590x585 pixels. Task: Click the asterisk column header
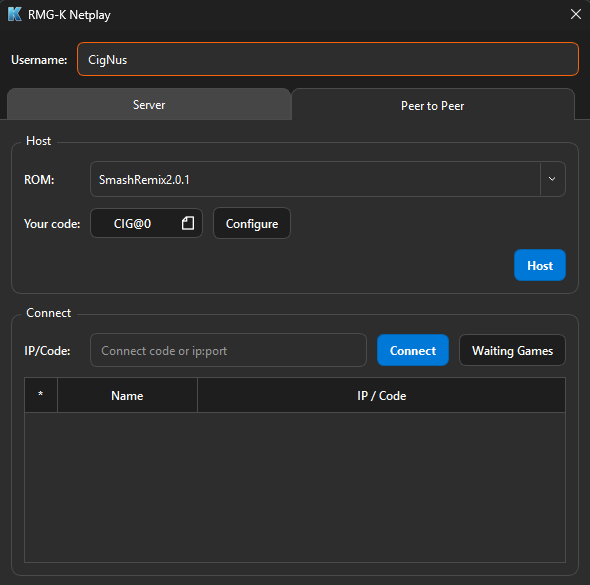point(41,395)
